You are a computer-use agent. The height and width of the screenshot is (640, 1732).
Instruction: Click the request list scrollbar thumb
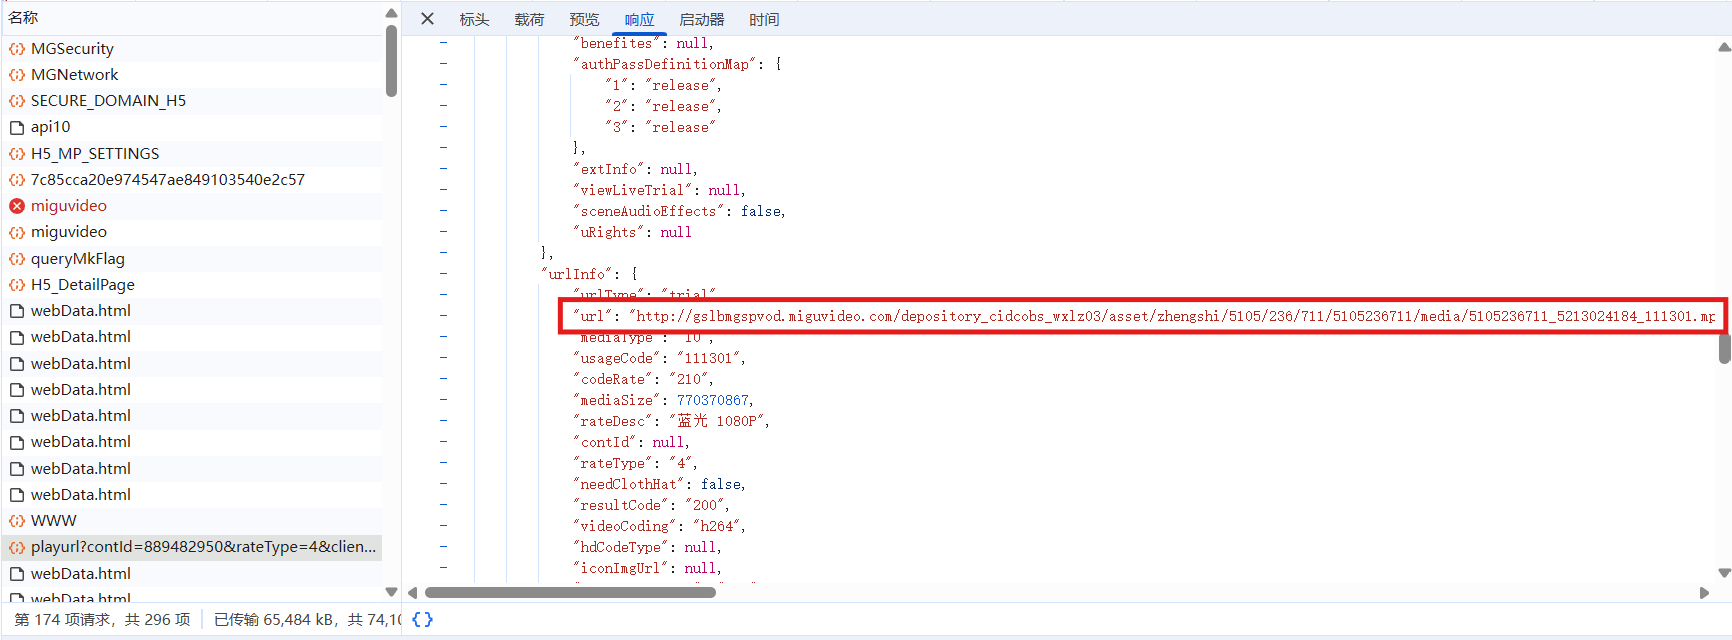(x=391, y=60)
